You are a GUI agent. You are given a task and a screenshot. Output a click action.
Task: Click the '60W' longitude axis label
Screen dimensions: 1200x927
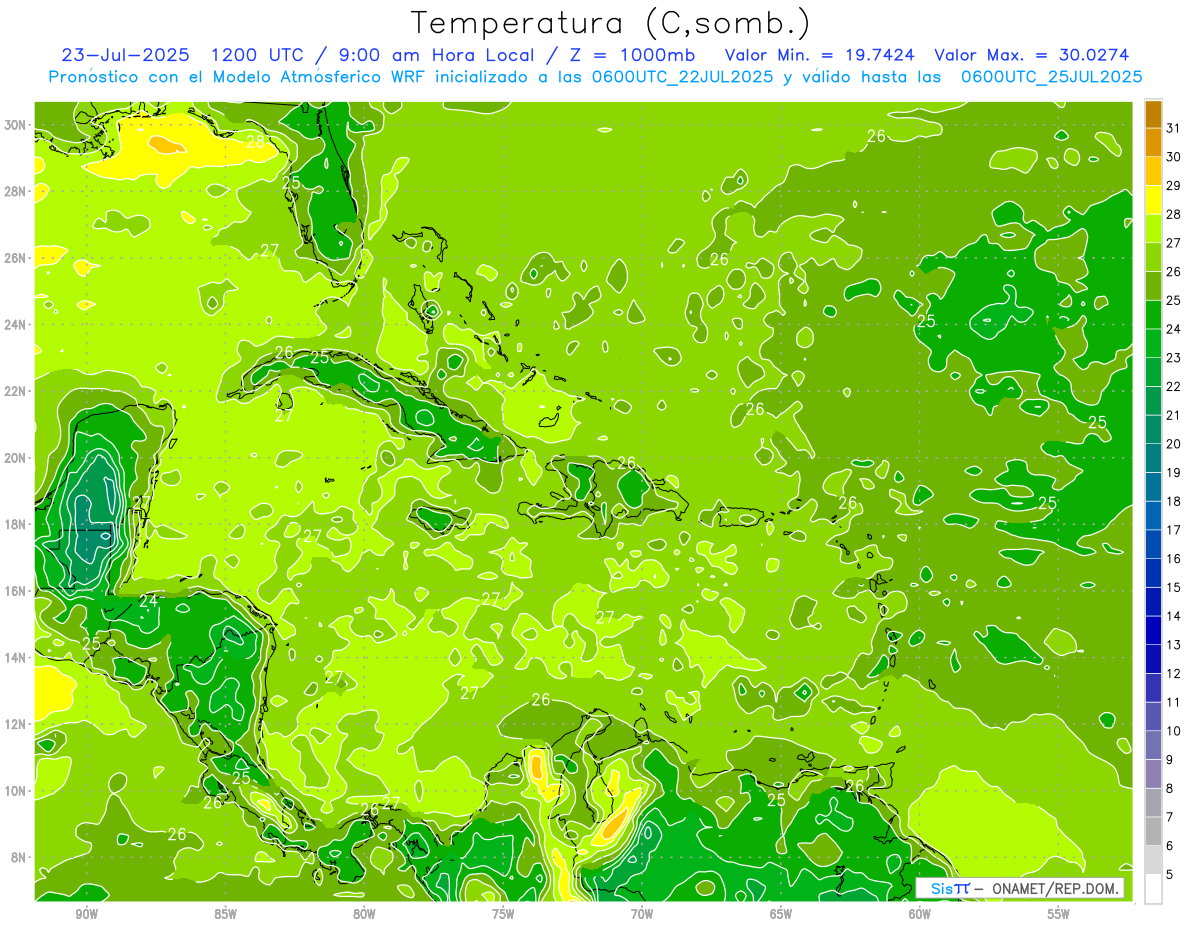click(x=920, y=915)
